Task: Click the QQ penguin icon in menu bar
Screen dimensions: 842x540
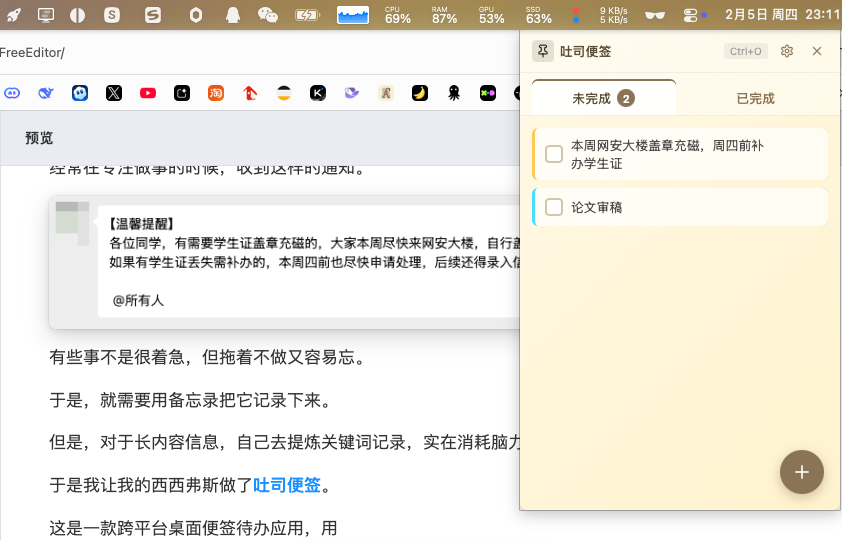Action: point(233,15)
